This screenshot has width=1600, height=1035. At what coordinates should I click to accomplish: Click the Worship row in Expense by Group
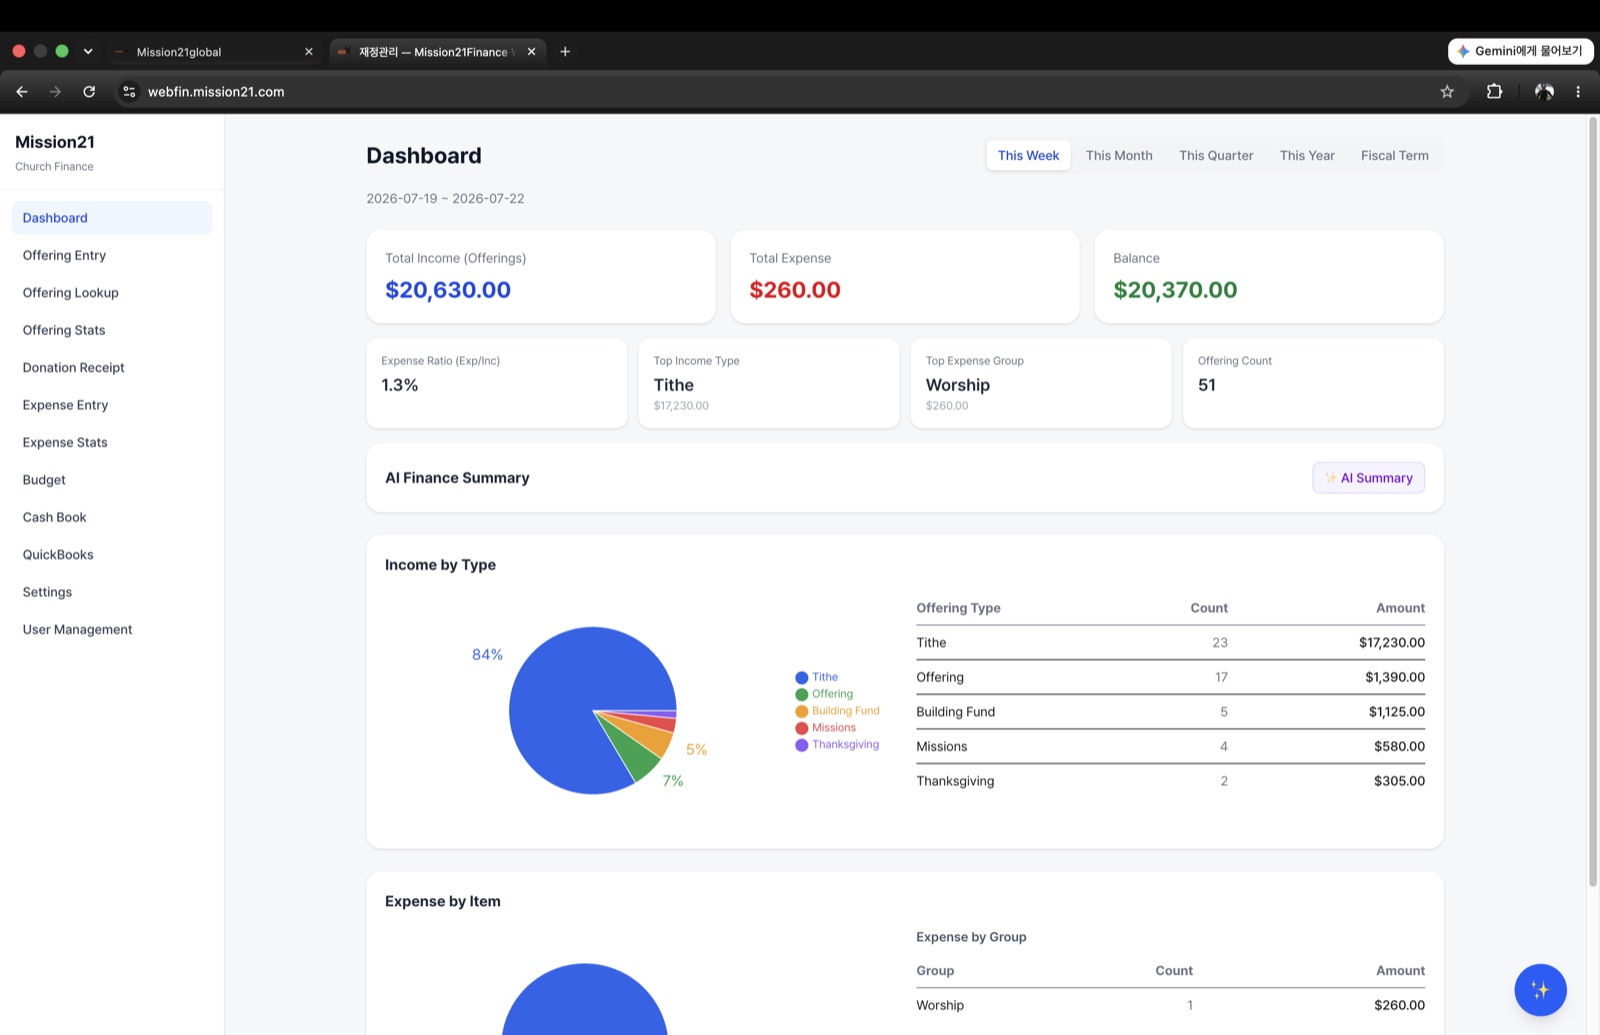tap(1170, 1006)
